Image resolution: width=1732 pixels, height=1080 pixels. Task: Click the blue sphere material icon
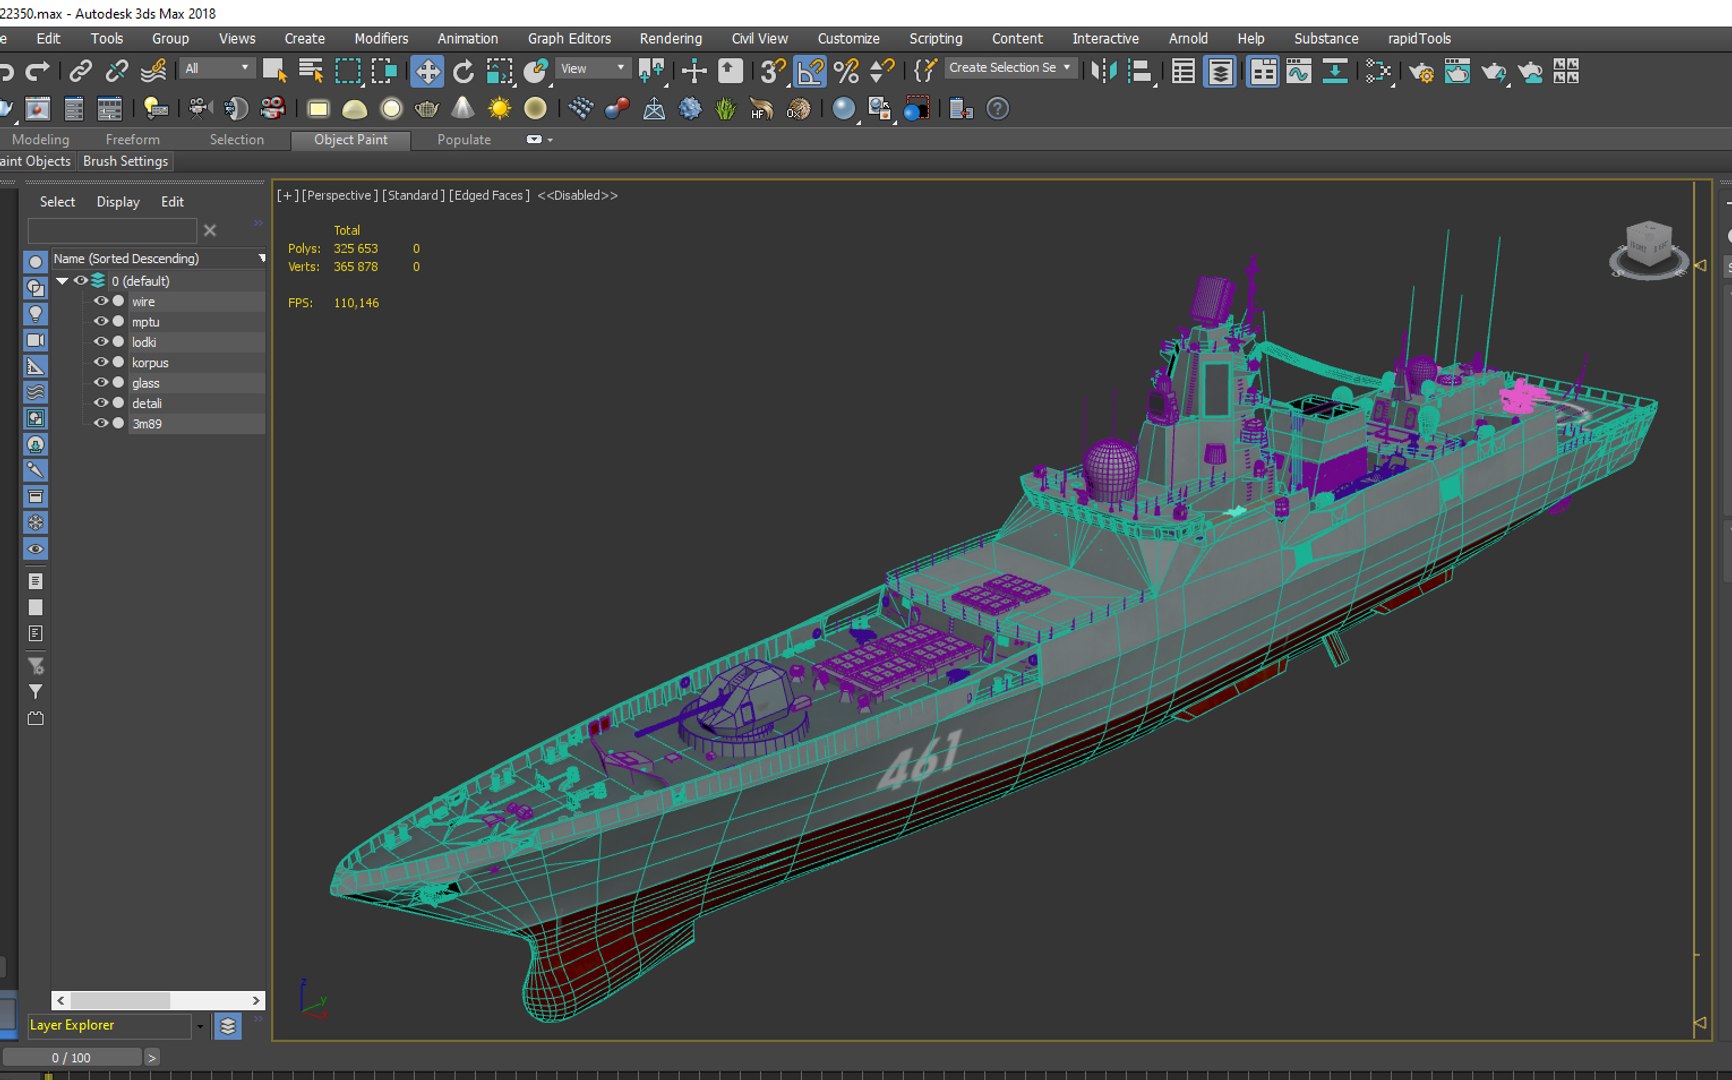coord(844,109)
